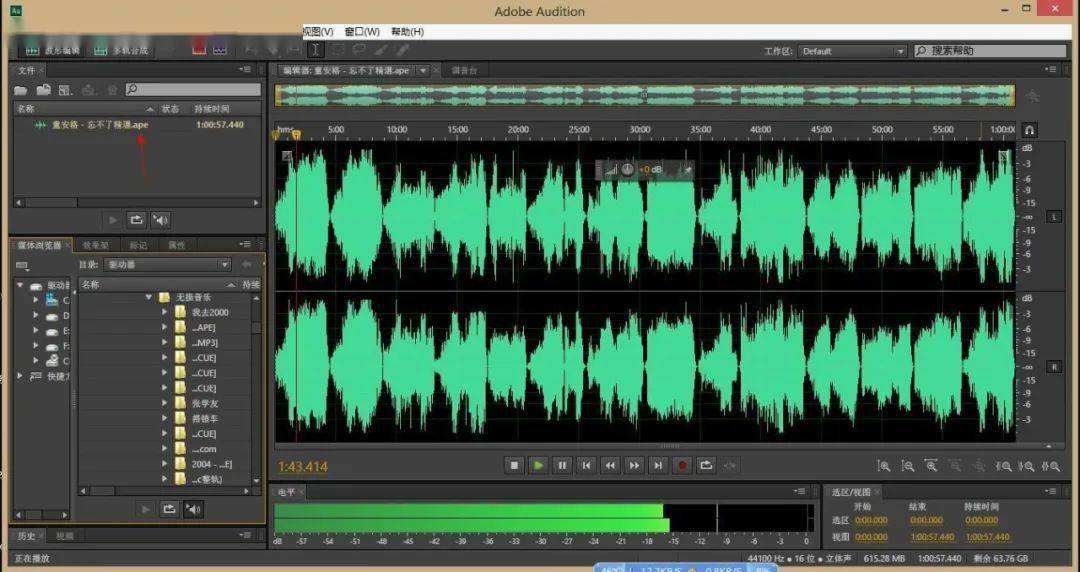1080x572 pixels.
Task: Toggle the right channel R enable button
Action: [x=1053, y=367]
